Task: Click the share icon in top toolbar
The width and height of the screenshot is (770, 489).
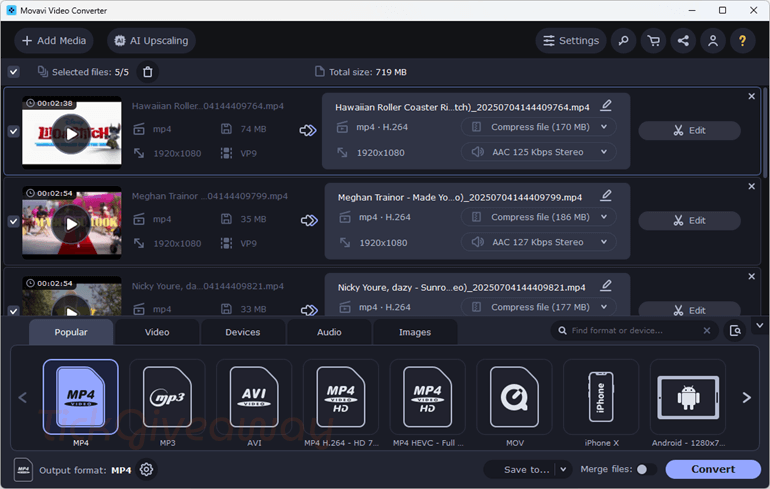Action: (683, 41)
